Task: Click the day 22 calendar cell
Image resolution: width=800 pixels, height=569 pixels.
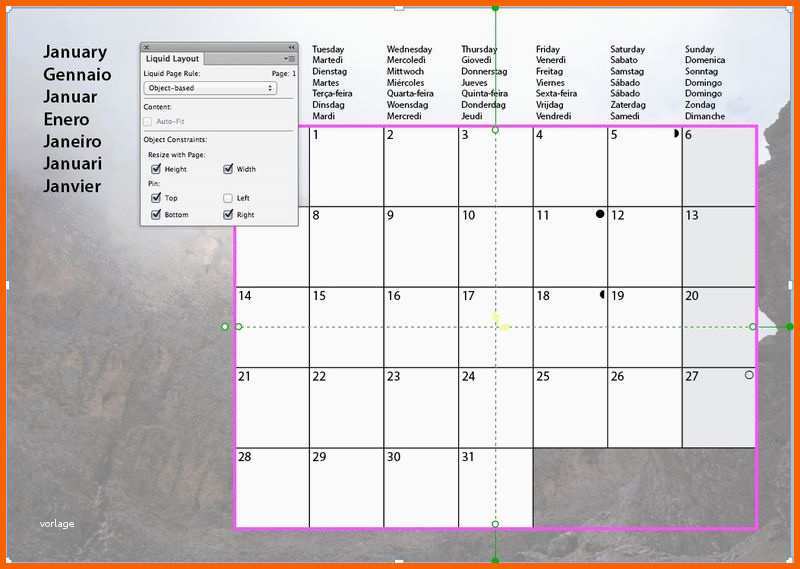Action: point(346,408)
